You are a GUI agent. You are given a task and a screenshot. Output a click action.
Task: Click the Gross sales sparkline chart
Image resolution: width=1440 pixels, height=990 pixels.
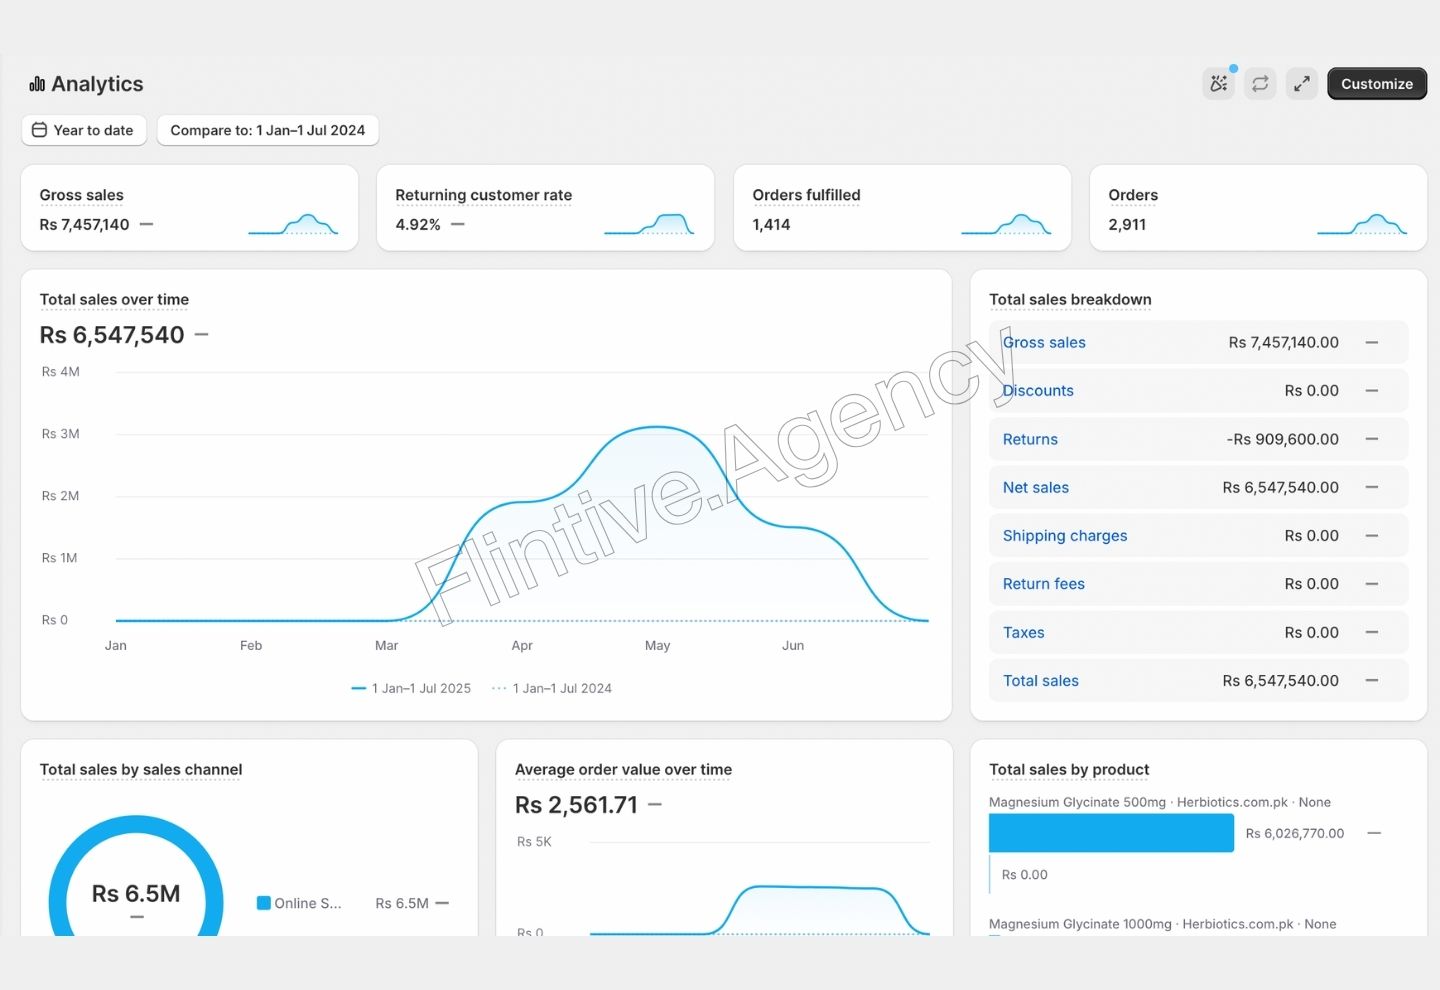coord(293,224)
